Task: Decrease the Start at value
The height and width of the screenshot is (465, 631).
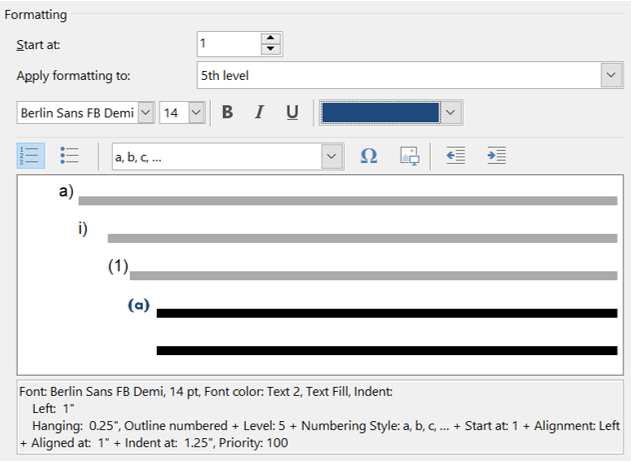Action: (269, 50)
